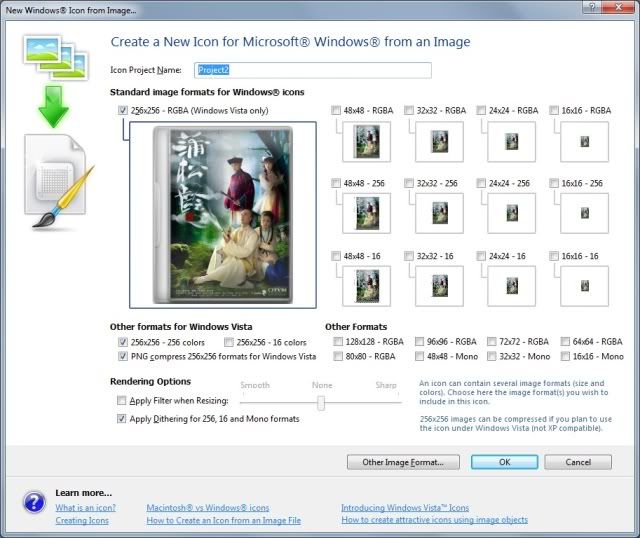Close the New Windows Icon from Image dialog
The width and height of the screenshot is (640, 538).
coord(618,7)
